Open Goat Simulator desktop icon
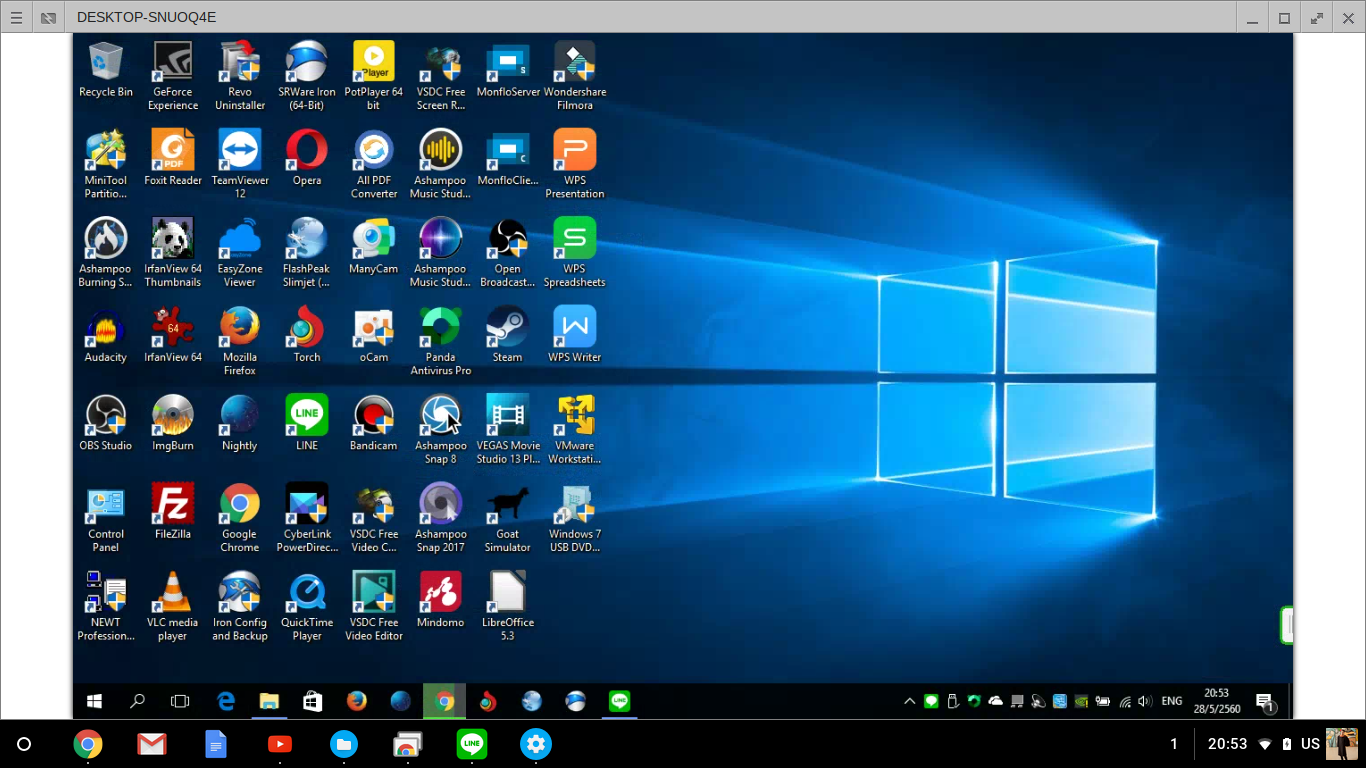 pyautogui.click(x=508, y=517)
